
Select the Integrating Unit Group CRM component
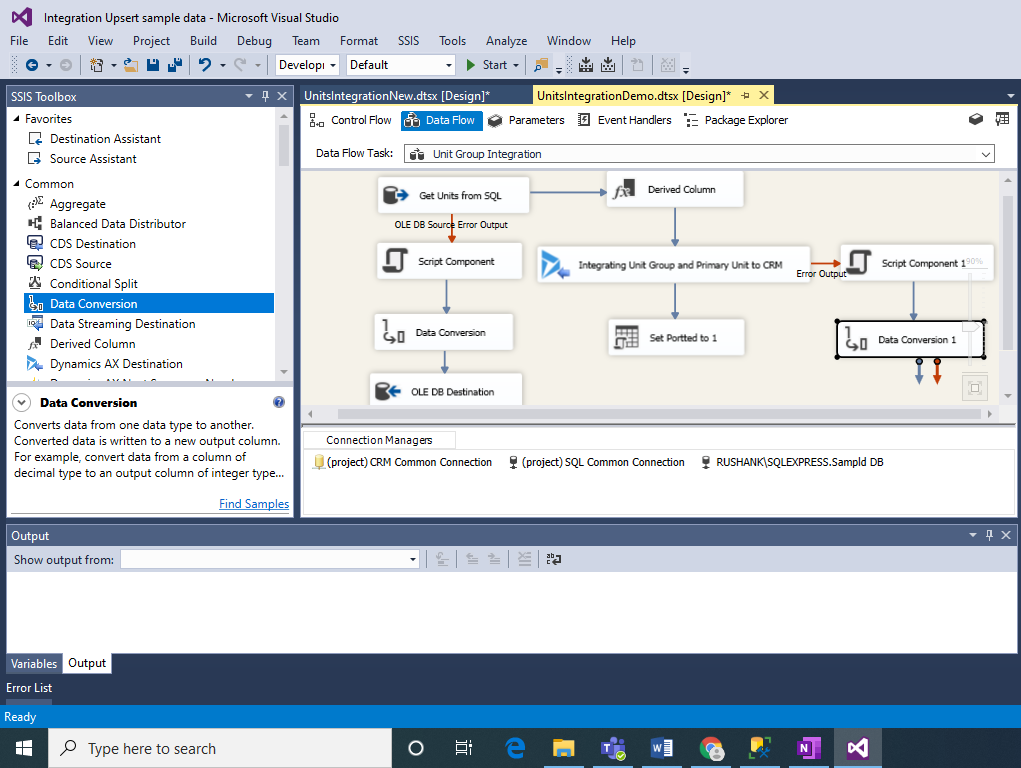(674, 264)
